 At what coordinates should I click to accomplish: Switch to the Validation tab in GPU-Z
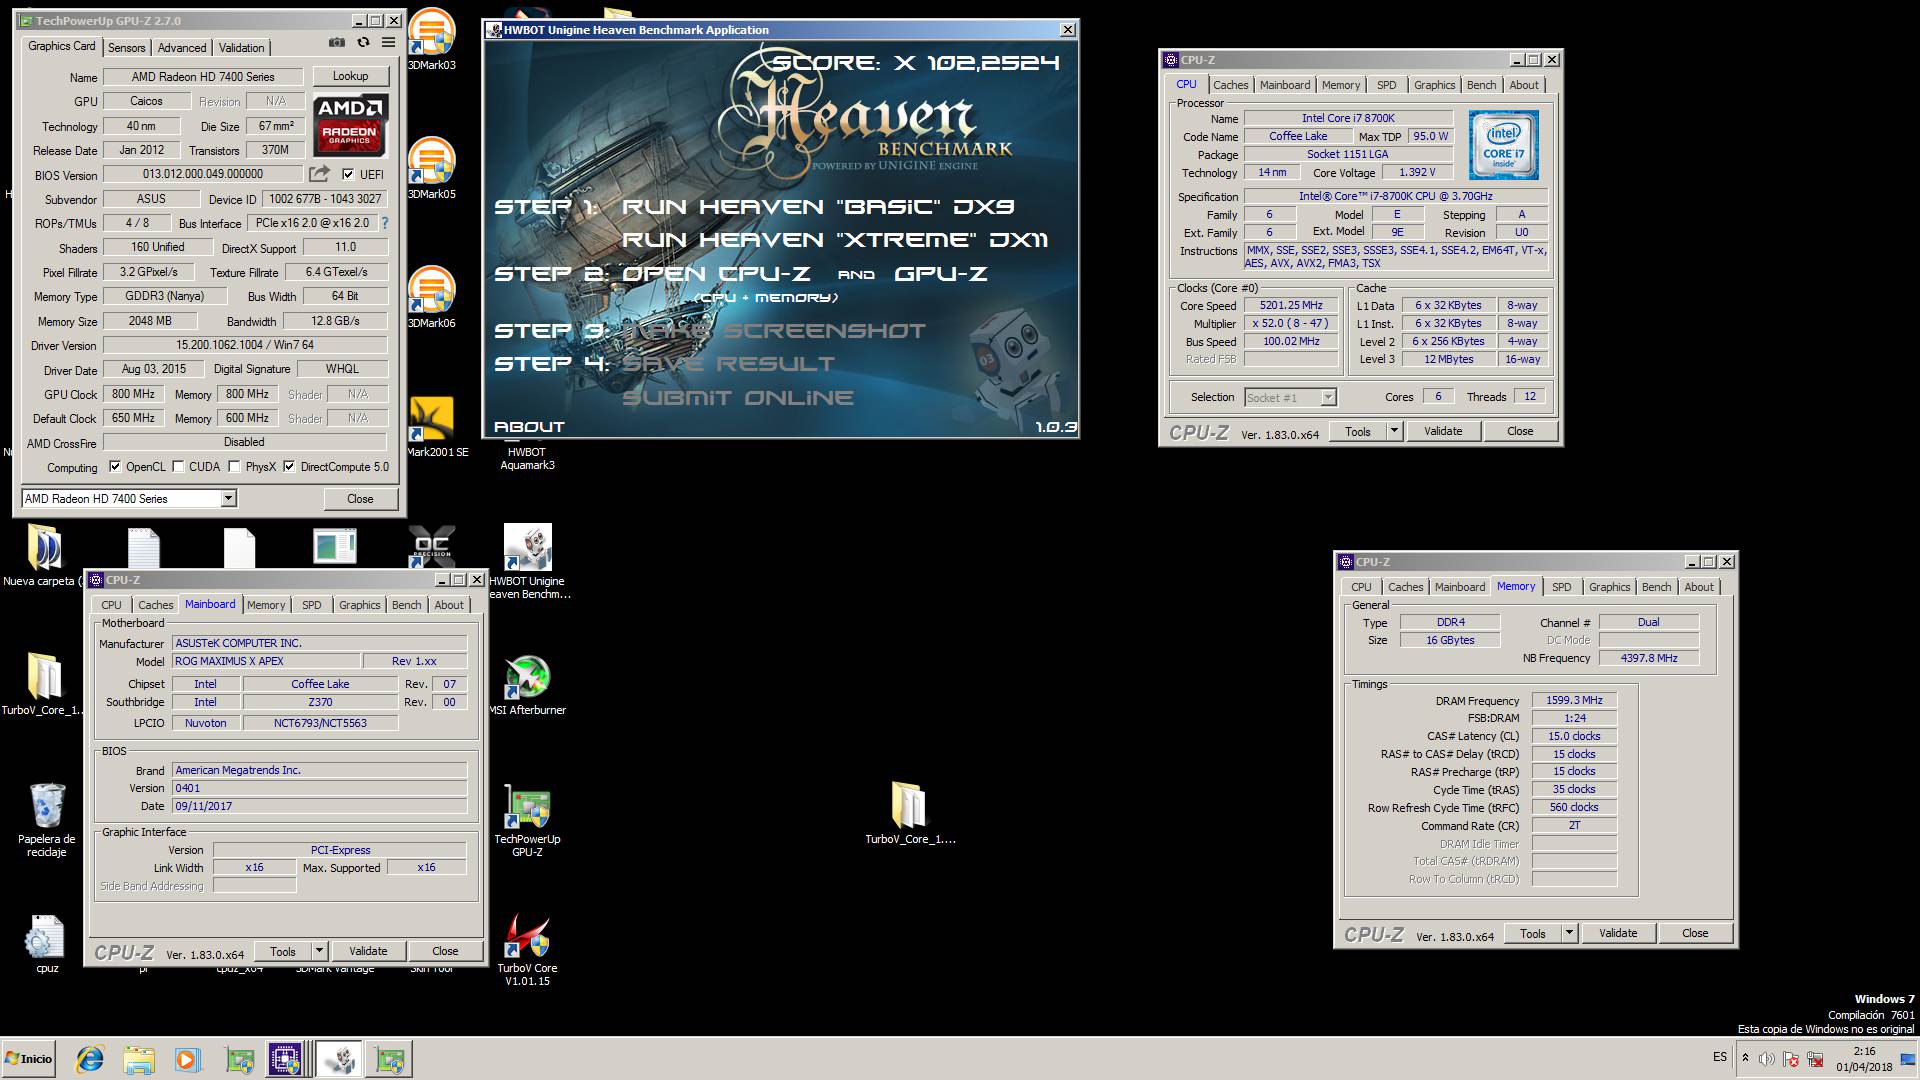(242, 47)
